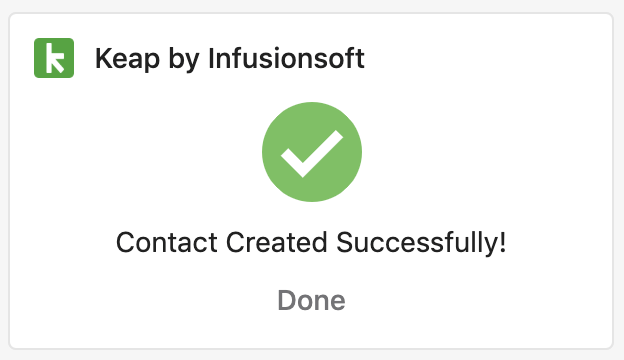
Task: Click the capital 'C' in Created
Action: (235, 242)
